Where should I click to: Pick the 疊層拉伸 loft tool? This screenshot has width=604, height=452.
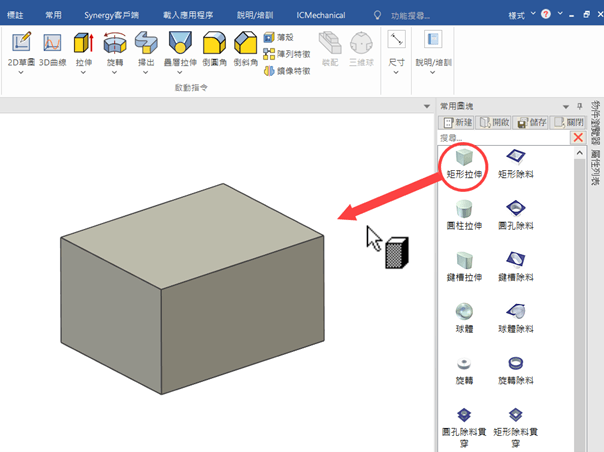point(180,48)
